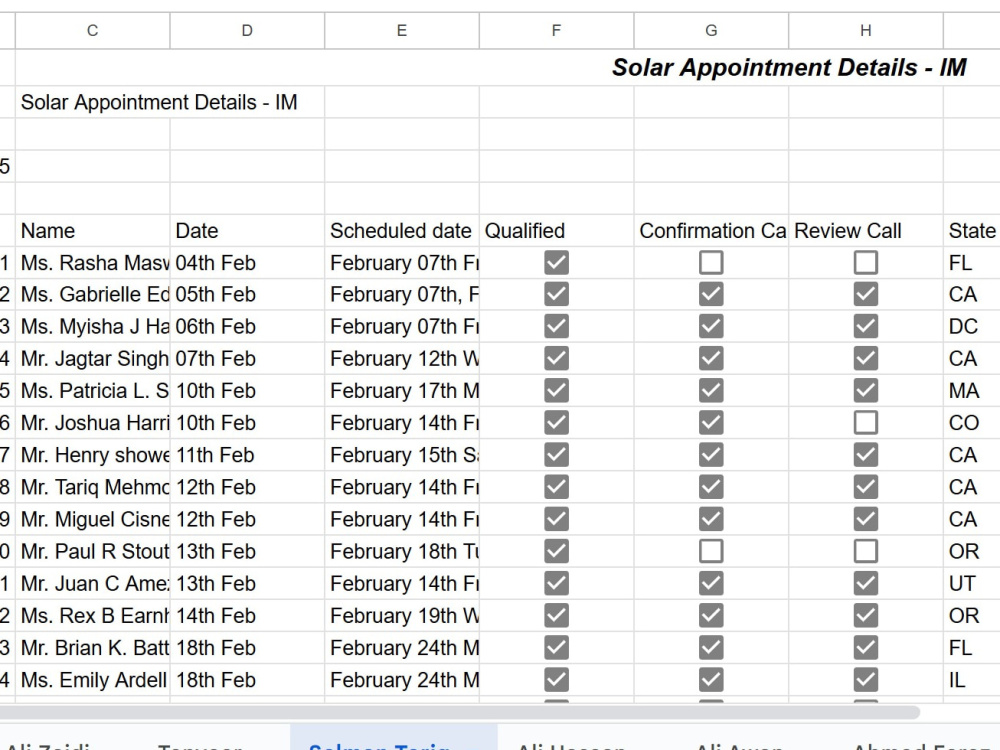Select column G header
This screenshot has height=750, width=1000.
(x=711, y=31)
